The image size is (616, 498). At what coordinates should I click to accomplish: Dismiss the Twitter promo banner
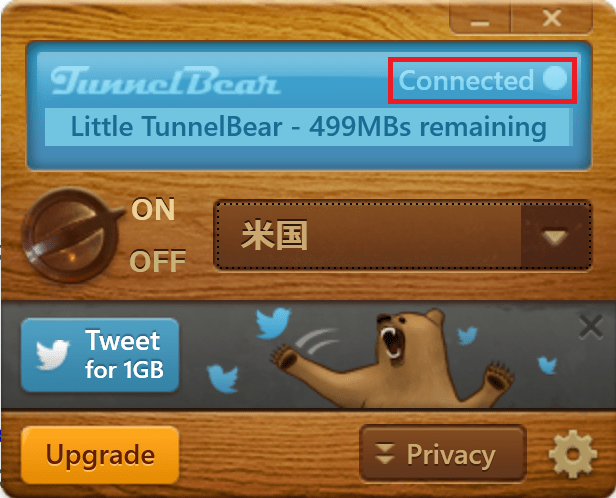tap(590, 326)
